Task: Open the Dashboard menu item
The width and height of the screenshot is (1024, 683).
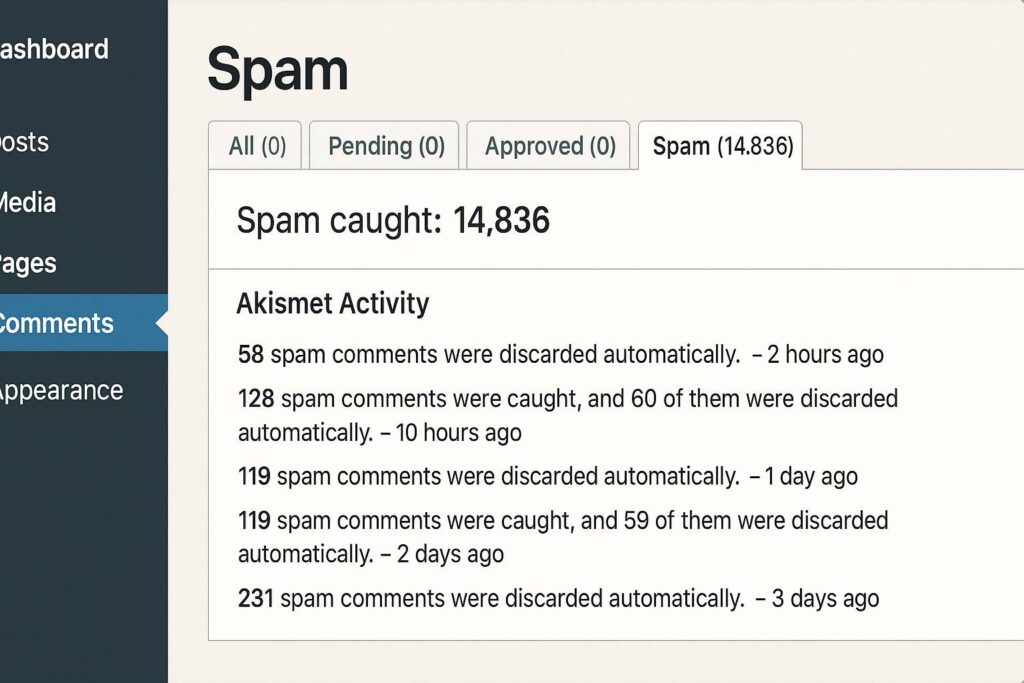Action: pyautogui.click(x=55, y=49)
